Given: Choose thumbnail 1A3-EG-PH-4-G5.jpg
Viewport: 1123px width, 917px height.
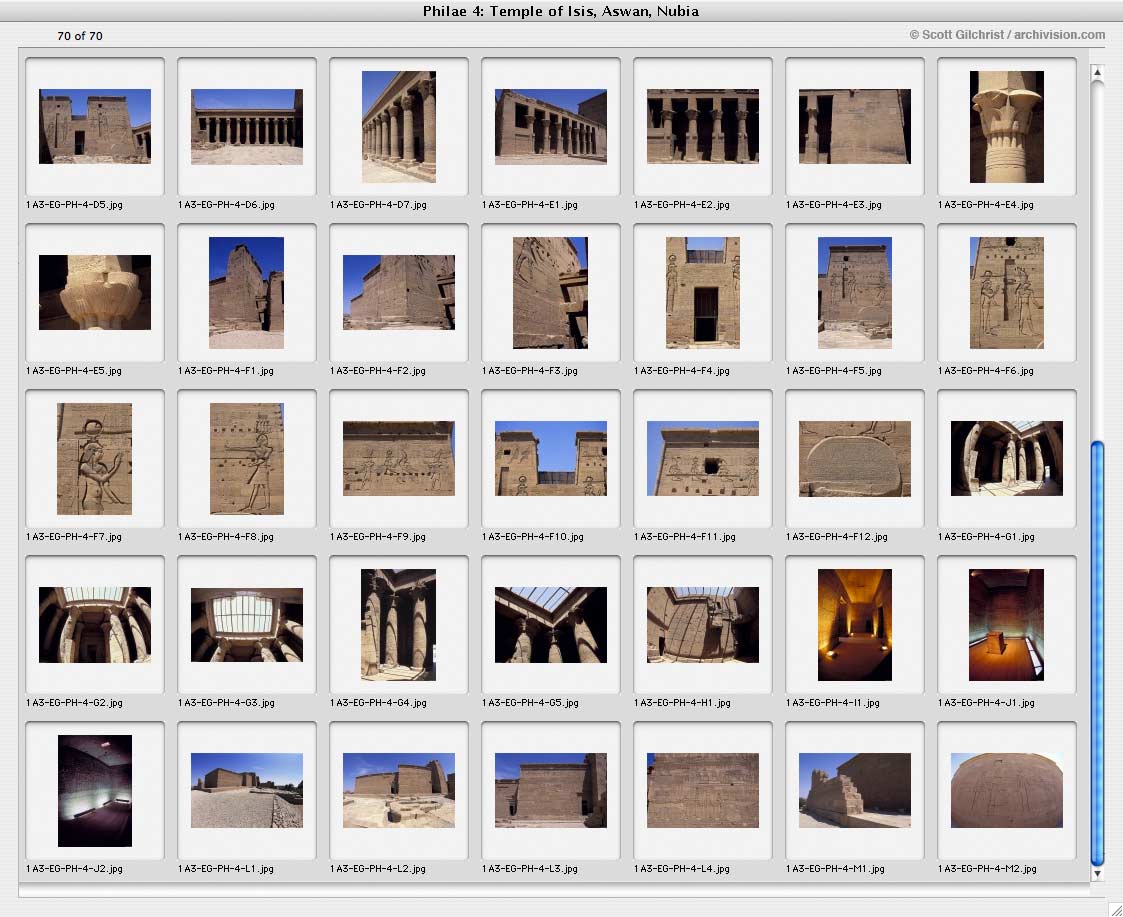Looking at the screenshot, I should coord(551,625).
